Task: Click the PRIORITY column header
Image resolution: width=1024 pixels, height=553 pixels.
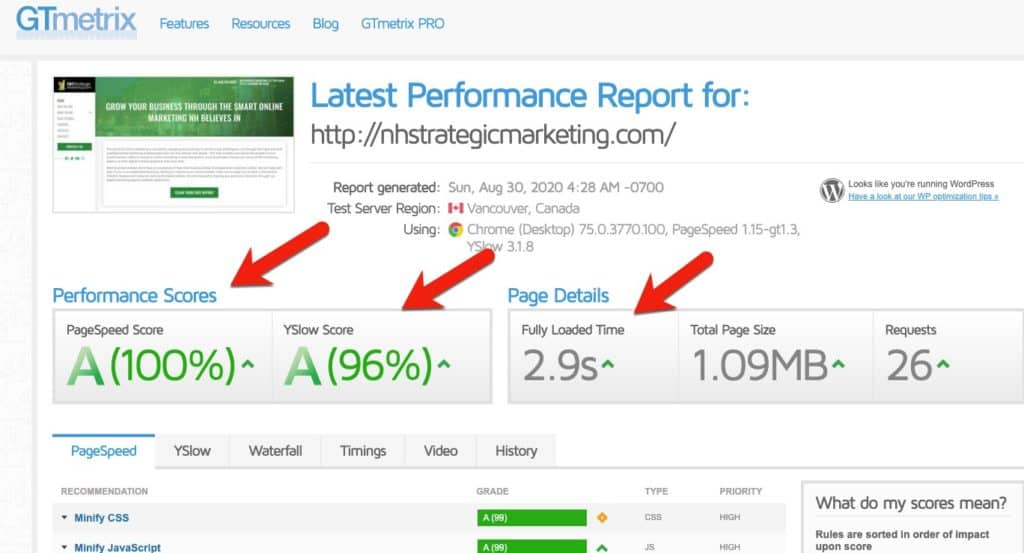Action: 741,491
